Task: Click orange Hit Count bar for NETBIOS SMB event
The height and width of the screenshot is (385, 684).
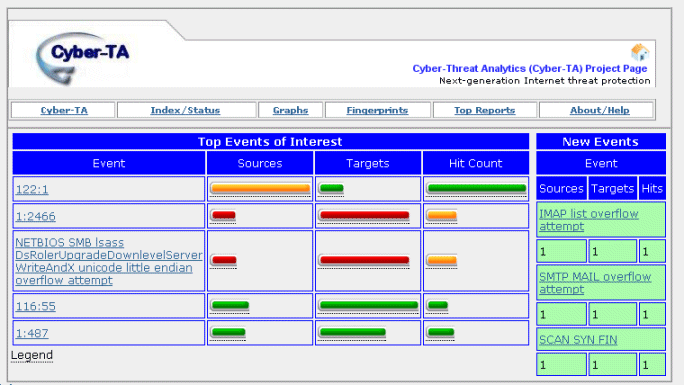Action: [442, 261]
